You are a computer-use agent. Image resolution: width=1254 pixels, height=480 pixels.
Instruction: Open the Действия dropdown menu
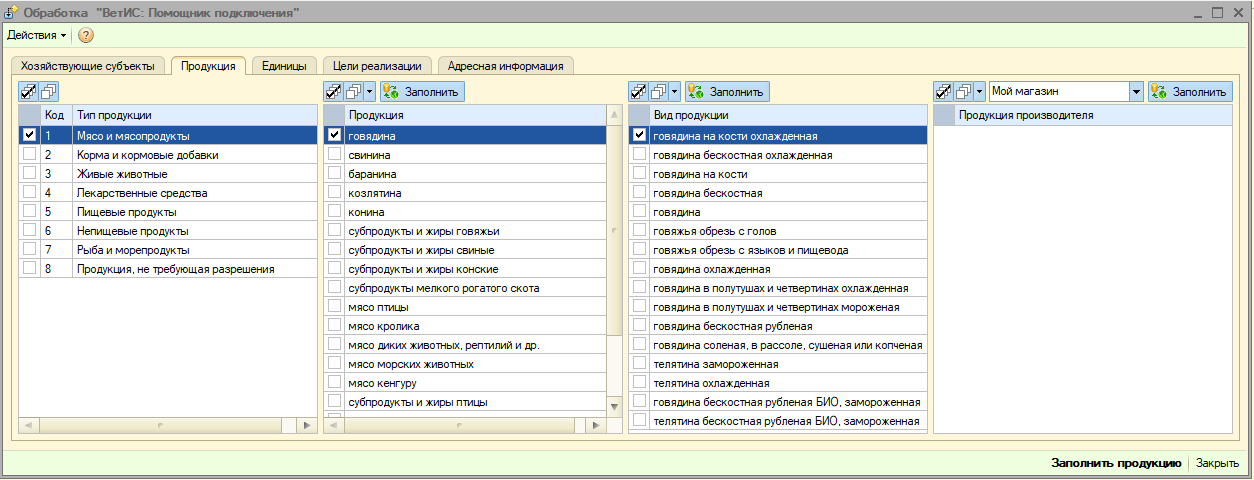coord(37,35)
